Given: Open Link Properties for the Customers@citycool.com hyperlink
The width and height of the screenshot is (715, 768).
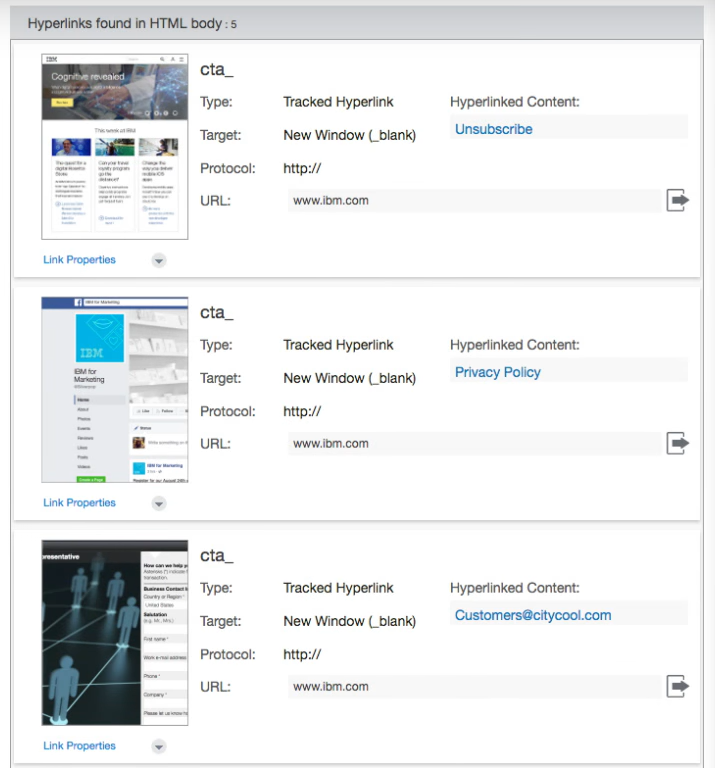Looking at the screenshot, I should tap(79, 745).
